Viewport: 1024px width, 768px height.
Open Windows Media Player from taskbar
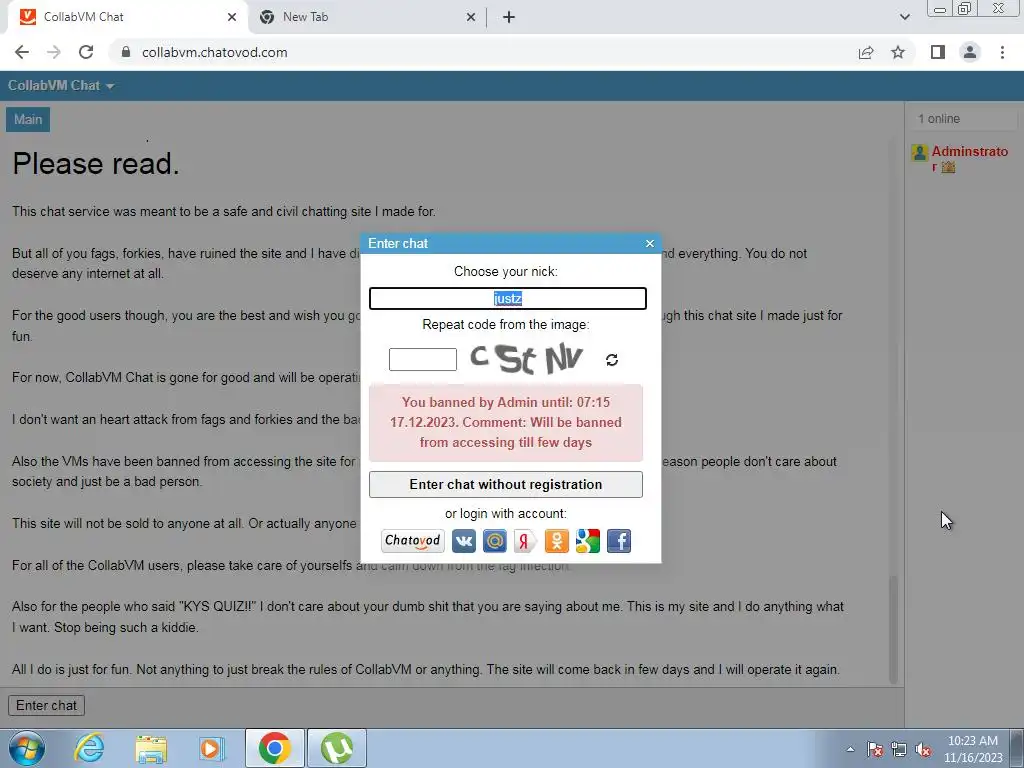tap(212, 748)
